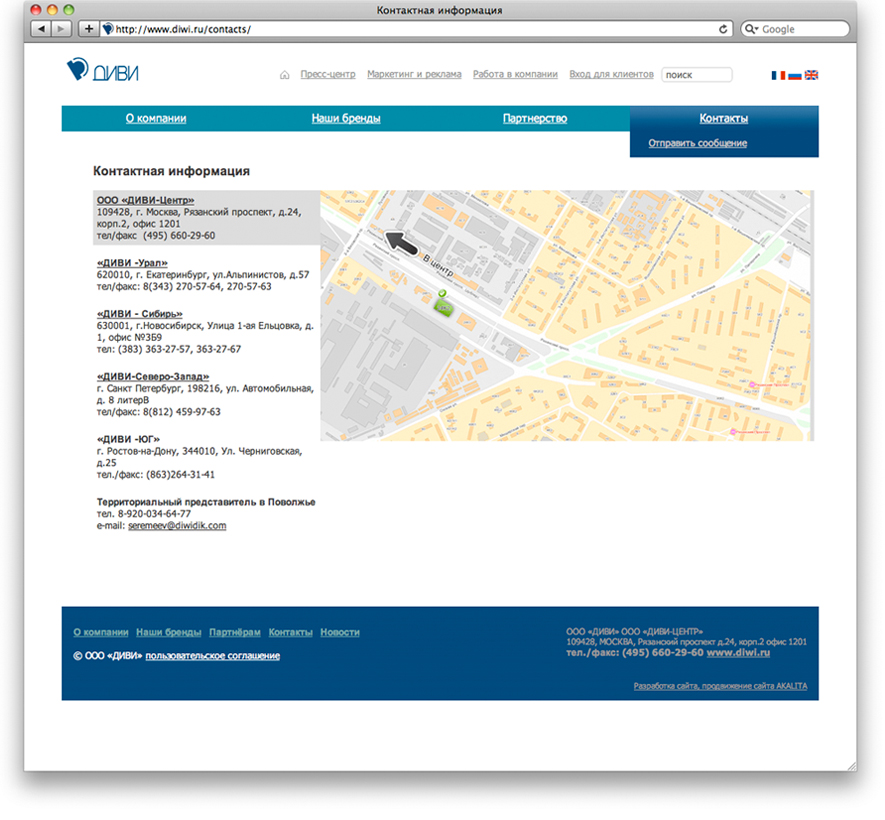
Task: Select the Наши бренды main tab
Action: 346,118
